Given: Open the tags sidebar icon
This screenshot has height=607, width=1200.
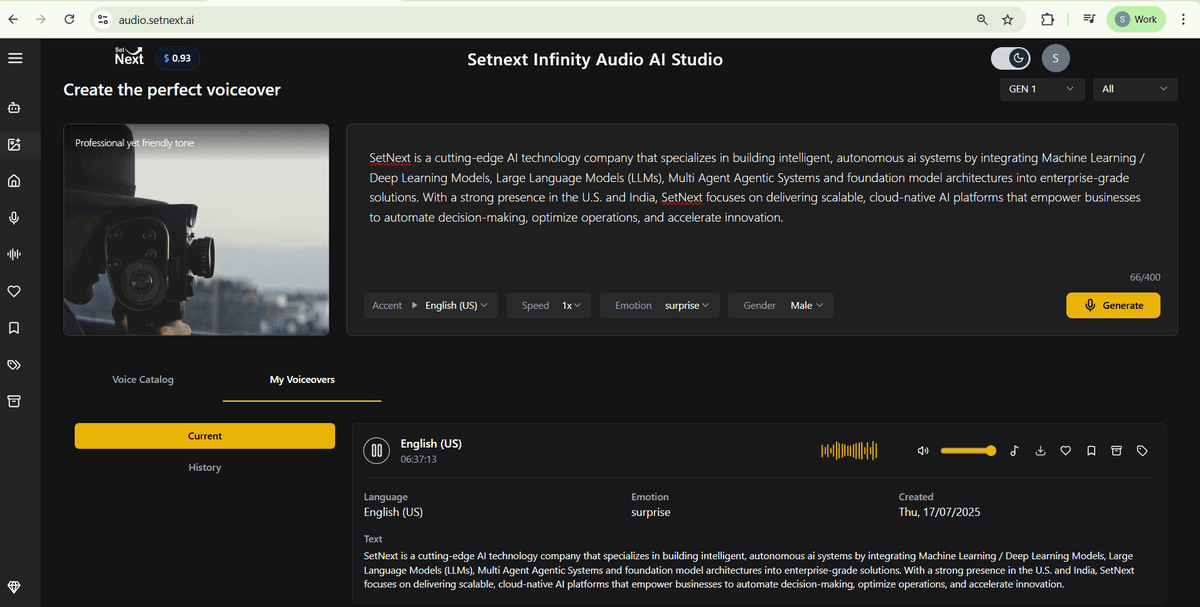Looking at the screenshot, I should (x=14, y=365).
